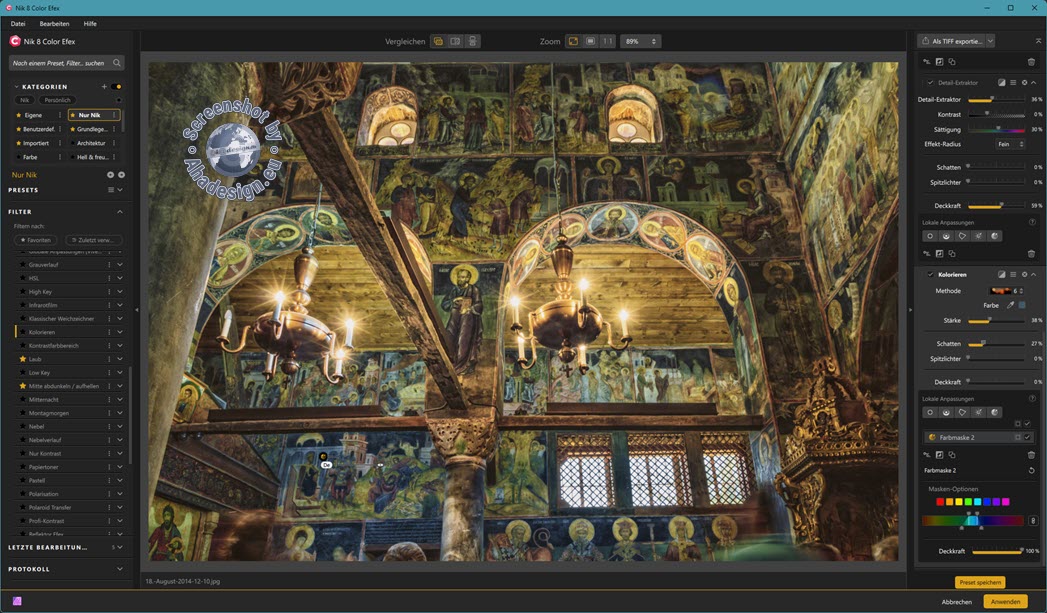Open Effekt-Radius Fein dropdown
This screenshot has width=1047, height=613.
point(1010,144)
